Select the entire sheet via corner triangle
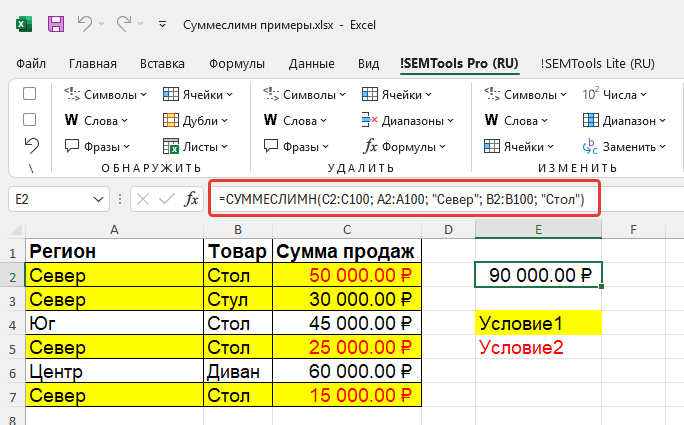The height and width of the screenshot is (425, 684). [16, 230]
